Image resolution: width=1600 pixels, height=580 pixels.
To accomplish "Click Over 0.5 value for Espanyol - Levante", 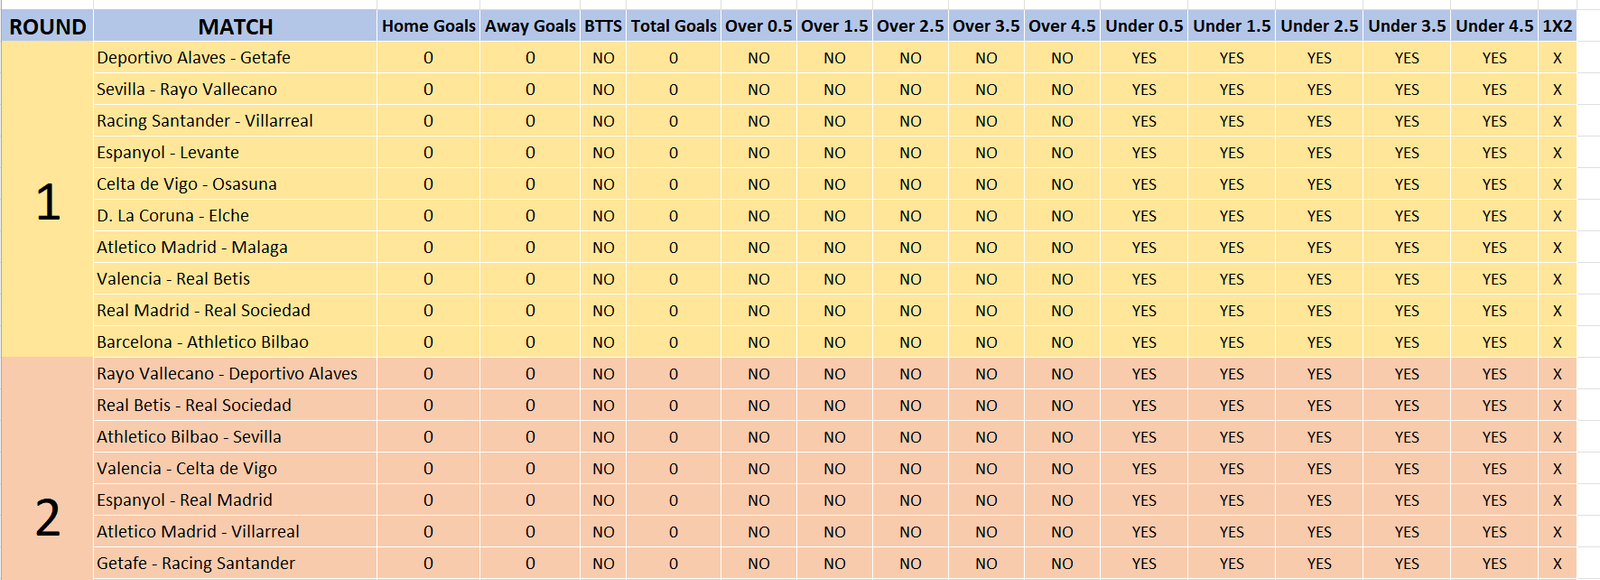I will point(758,152).
